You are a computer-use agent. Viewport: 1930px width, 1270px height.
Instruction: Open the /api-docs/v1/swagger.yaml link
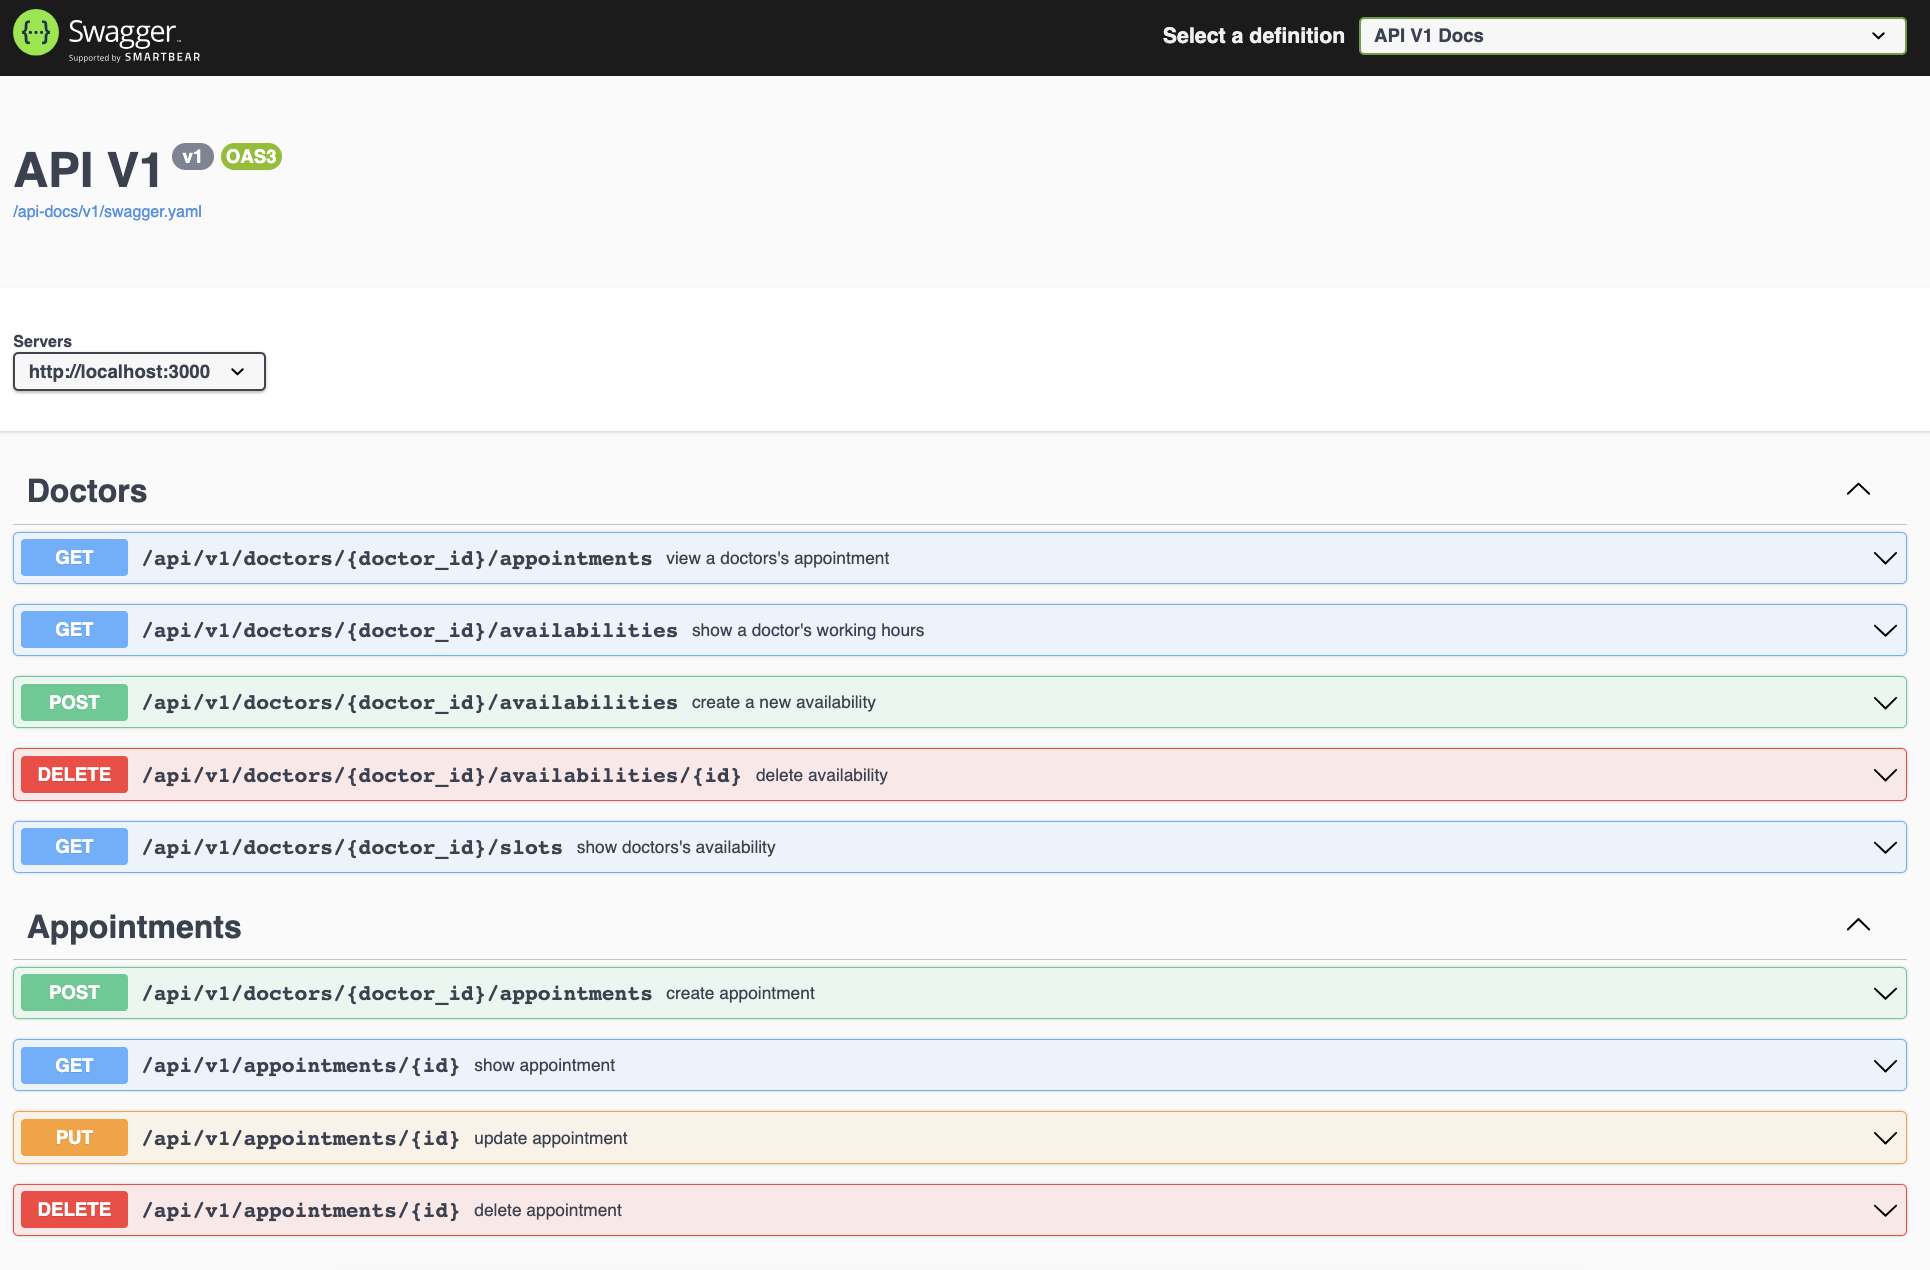(x=107, y=211)
